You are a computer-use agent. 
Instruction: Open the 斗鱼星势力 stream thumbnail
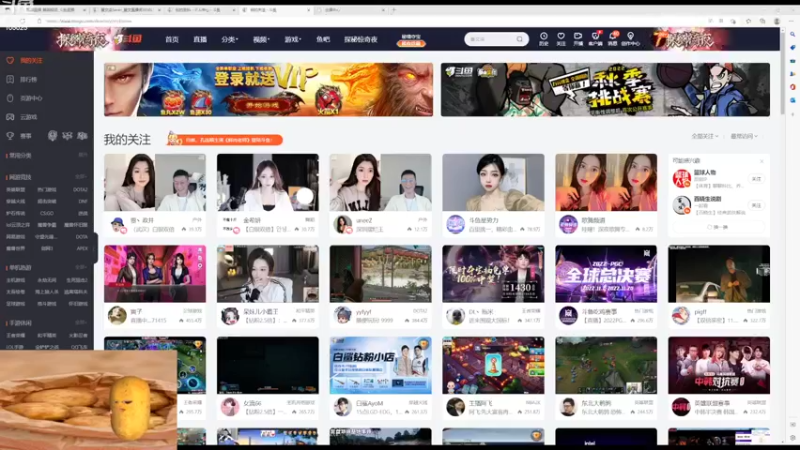[493, 182]
